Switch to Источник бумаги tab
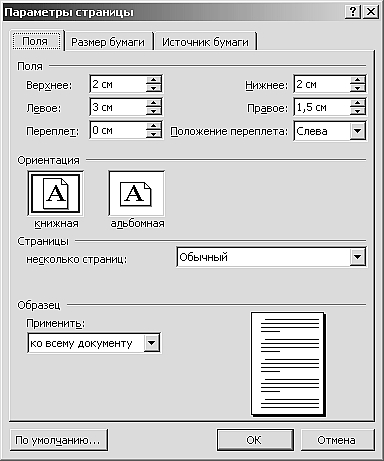This screenshot has width=384, height=461. tap(205, 42)
